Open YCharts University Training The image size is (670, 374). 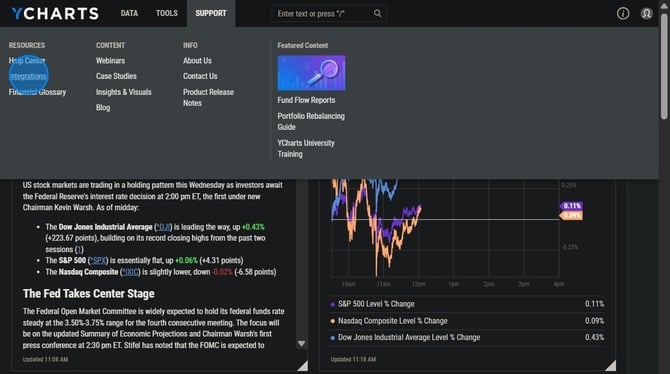(x=306, y=148)
